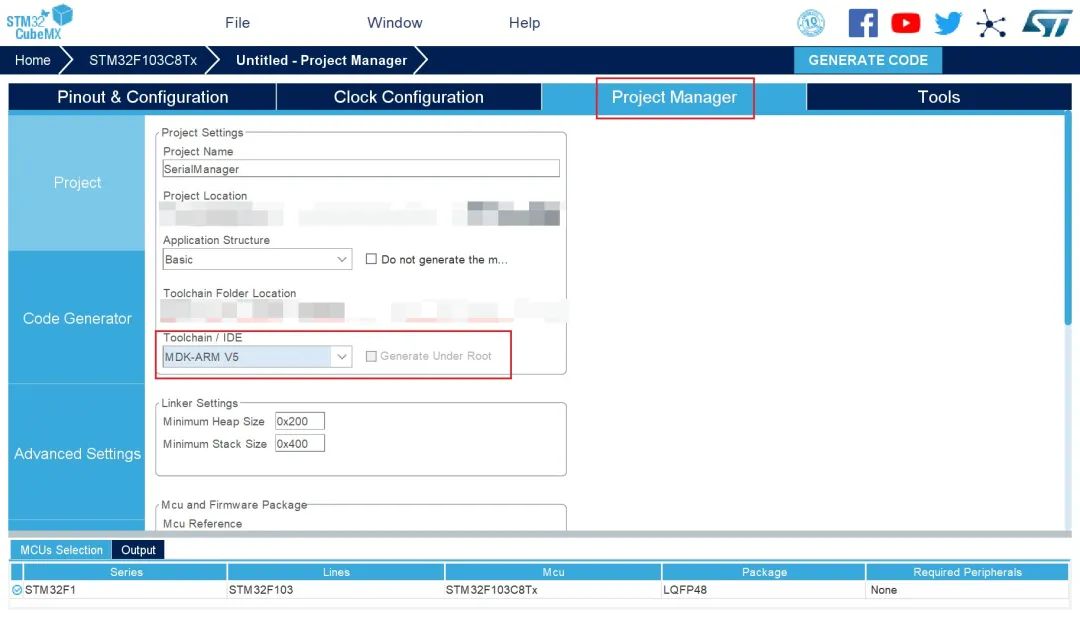The width and height of the screenshot is (1080, 618).
Task: Sort by the Package column header
Action: (x=764, y=572)
